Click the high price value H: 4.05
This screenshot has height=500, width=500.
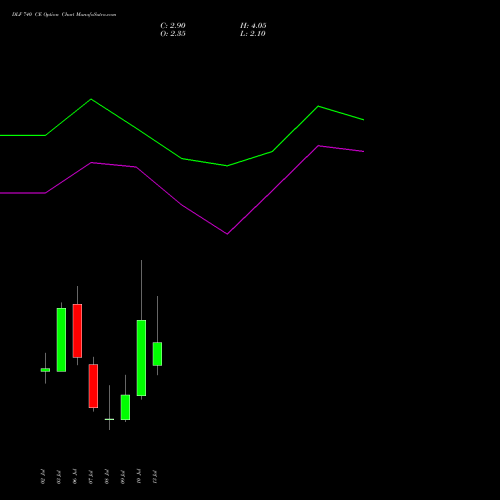click(253, 26)
